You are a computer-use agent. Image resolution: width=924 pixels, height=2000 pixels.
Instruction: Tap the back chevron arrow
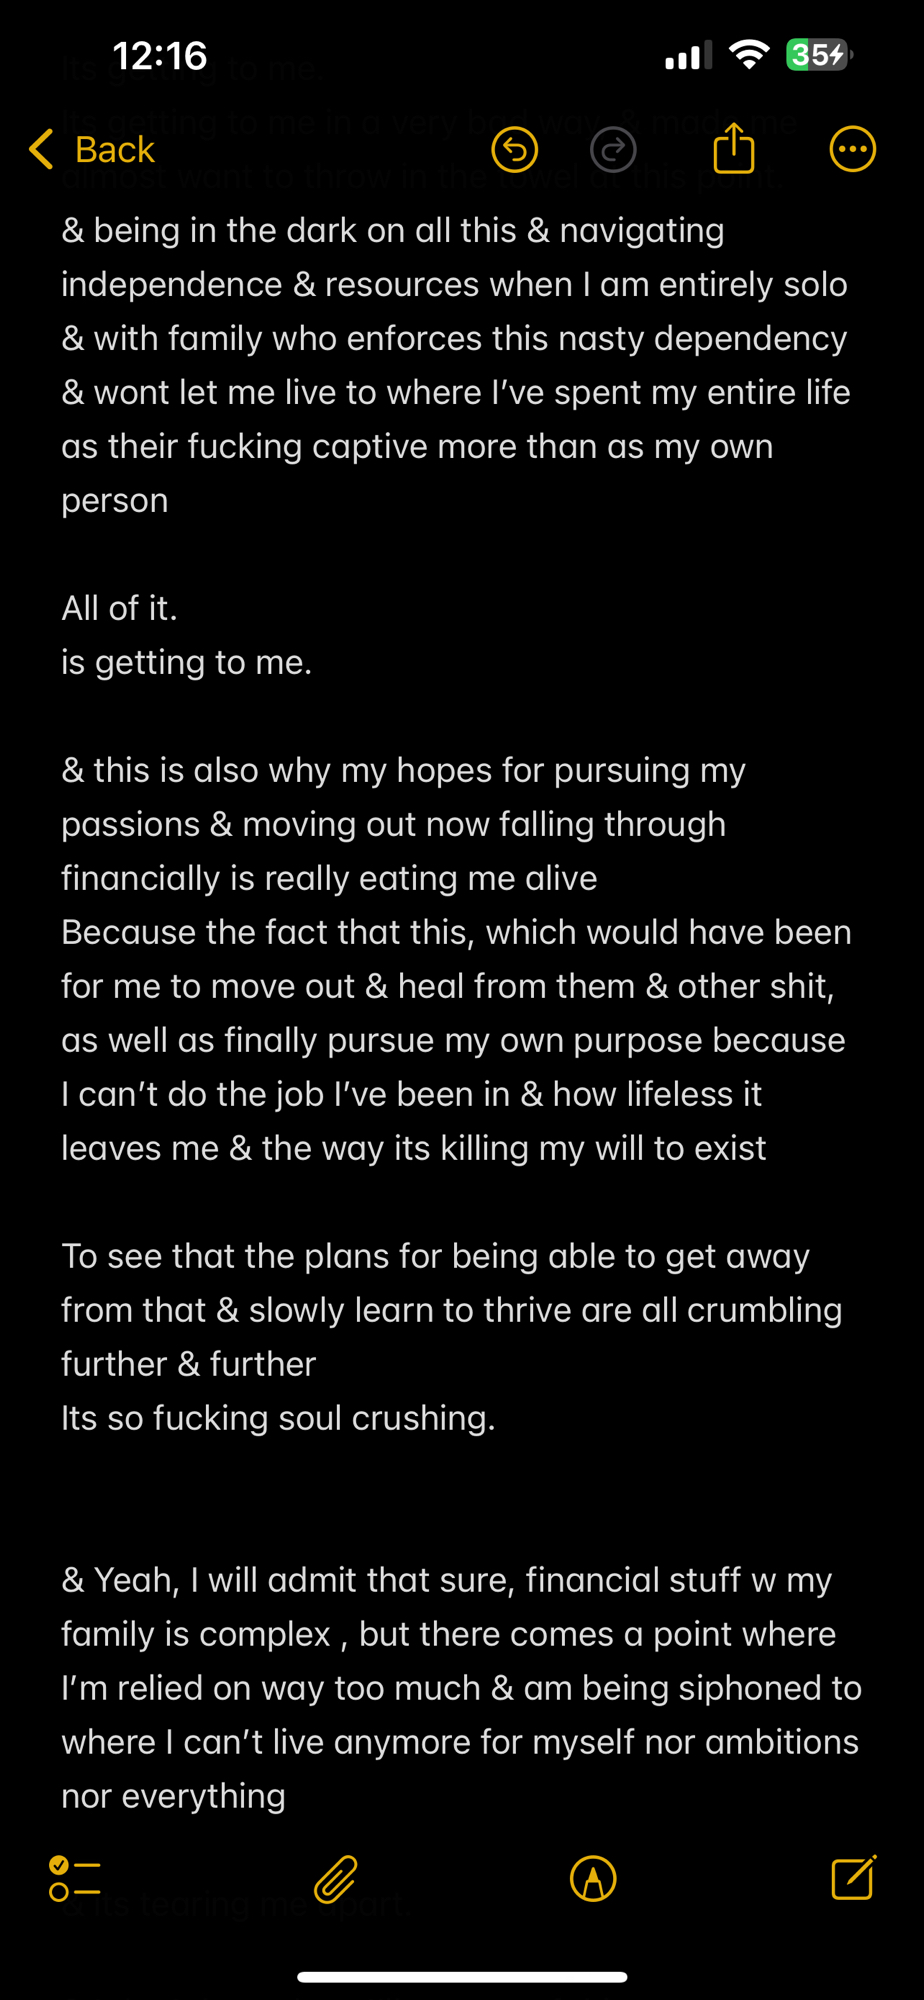41,150
